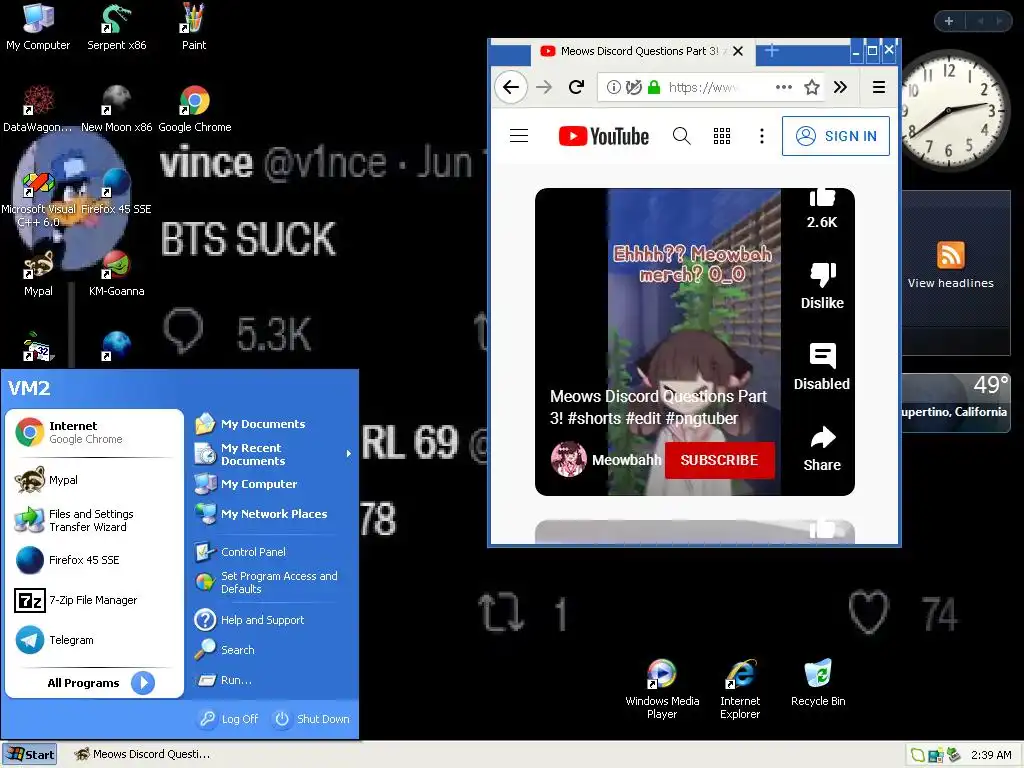Expand browser toolbar overflow chevrons
Screen dimensions: 1024x768
click(x=840, y=87)
